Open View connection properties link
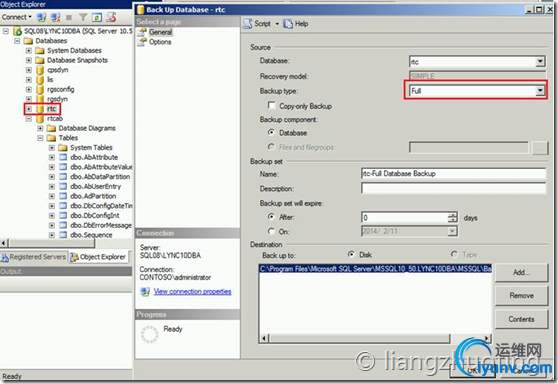This screenshot has width=558, height=384. (x=193, y=291)
